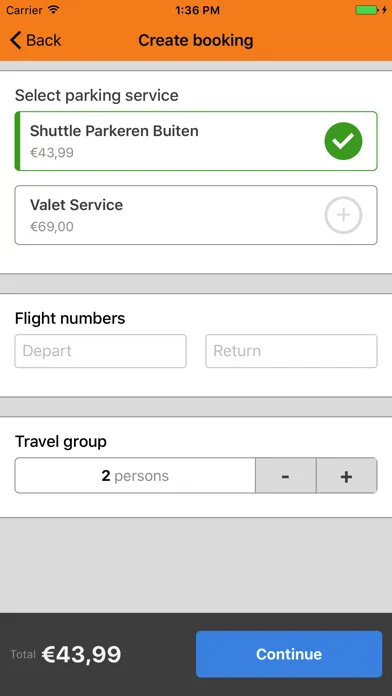Tap the charging bolt icon by battery
The height and width of the screenshot is (696, 392).
[384, 10]
